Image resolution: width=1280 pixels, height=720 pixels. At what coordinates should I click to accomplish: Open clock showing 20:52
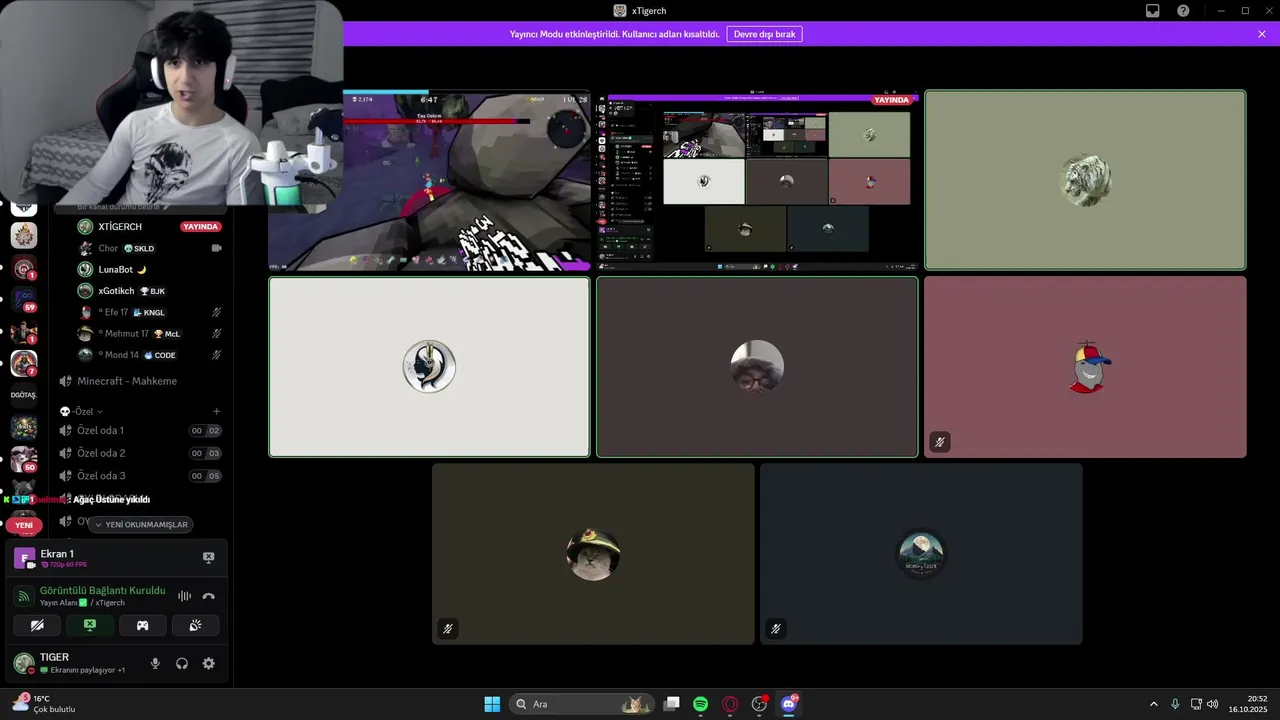[1249, 704]
